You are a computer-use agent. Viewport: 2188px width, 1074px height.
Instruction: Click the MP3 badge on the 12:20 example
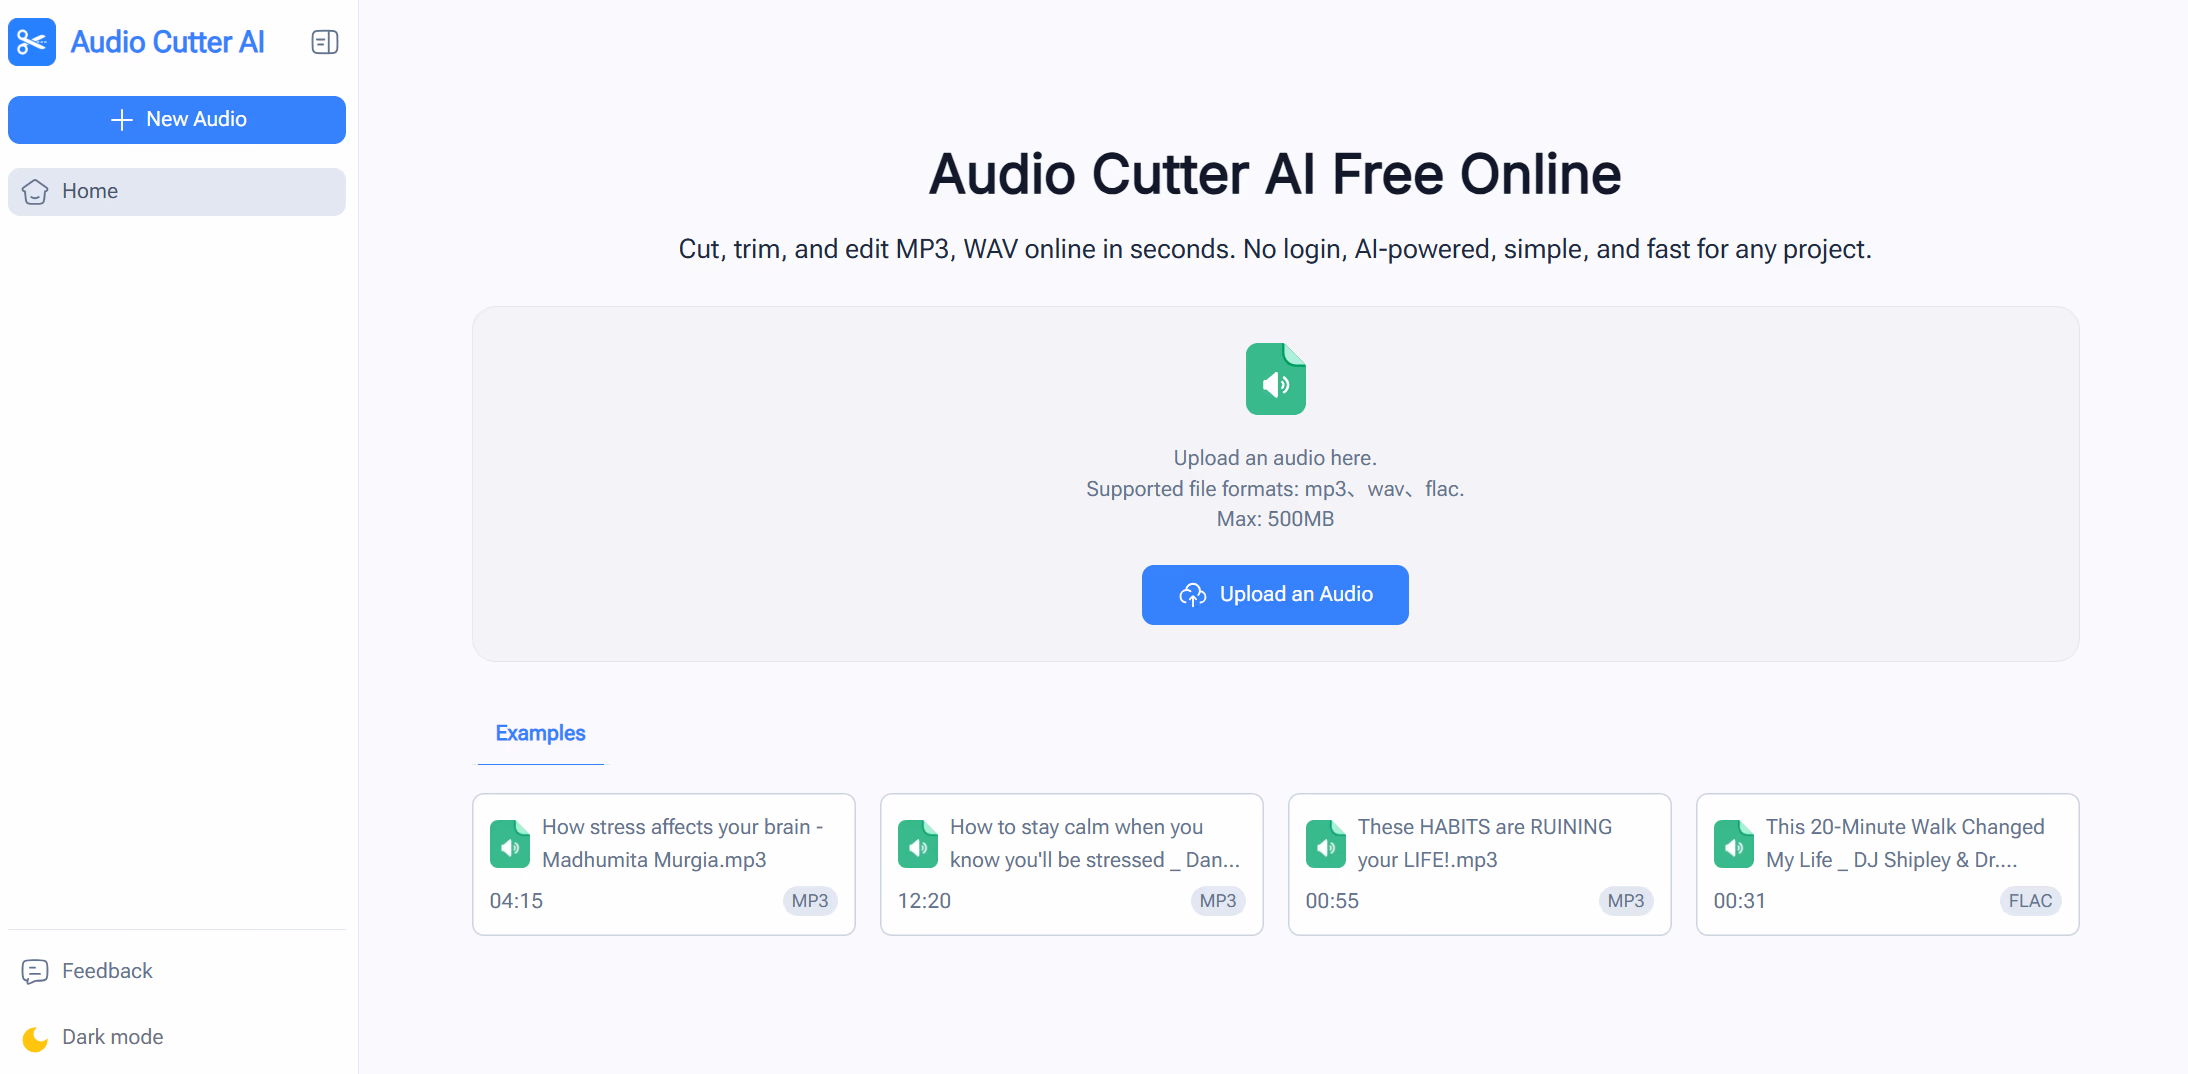coord(1217,901)
